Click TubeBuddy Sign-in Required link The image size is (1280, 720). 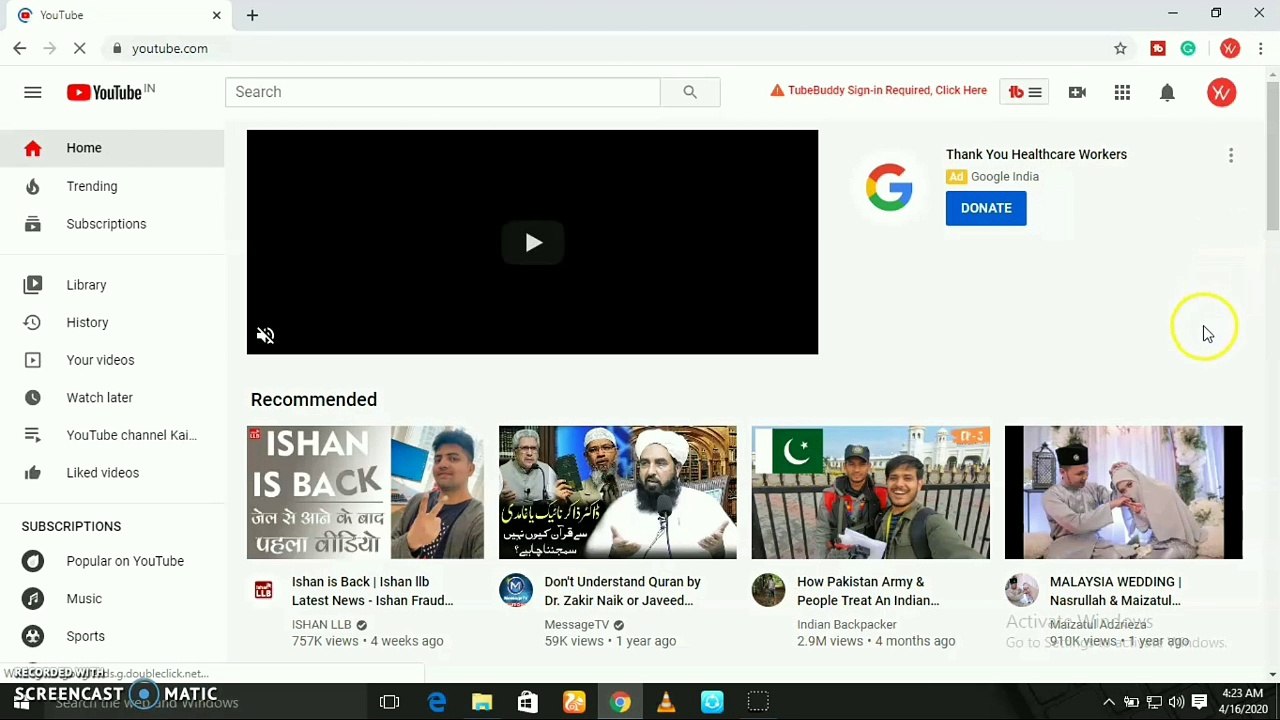[878, 90]
